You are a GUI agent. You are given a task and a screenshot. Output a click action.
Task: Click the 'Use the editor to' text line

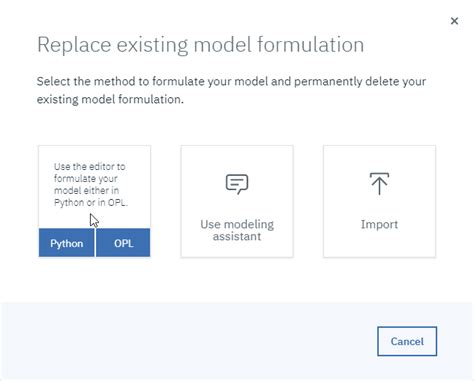click(90, 166)
